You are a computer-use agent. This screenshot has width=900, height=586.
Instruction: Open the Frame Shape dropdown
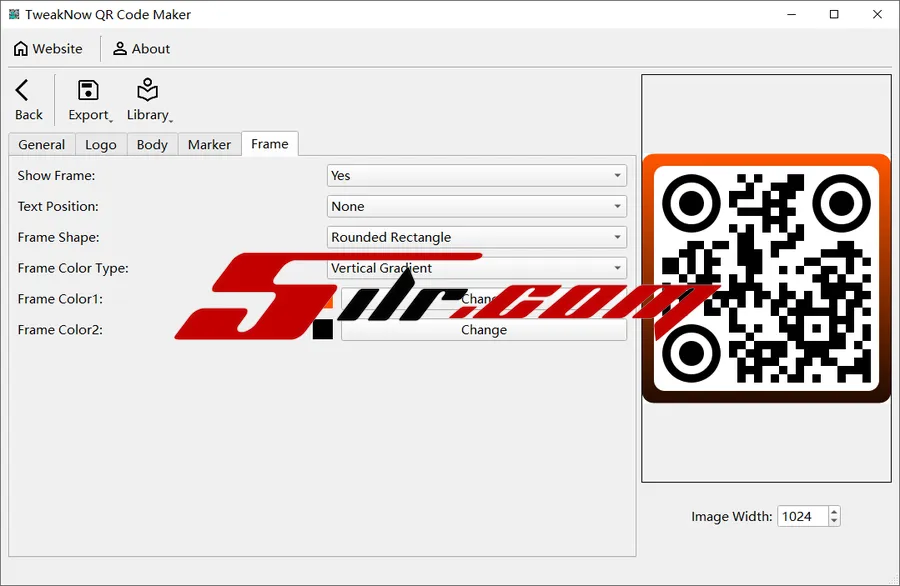(x=476, y=238)
